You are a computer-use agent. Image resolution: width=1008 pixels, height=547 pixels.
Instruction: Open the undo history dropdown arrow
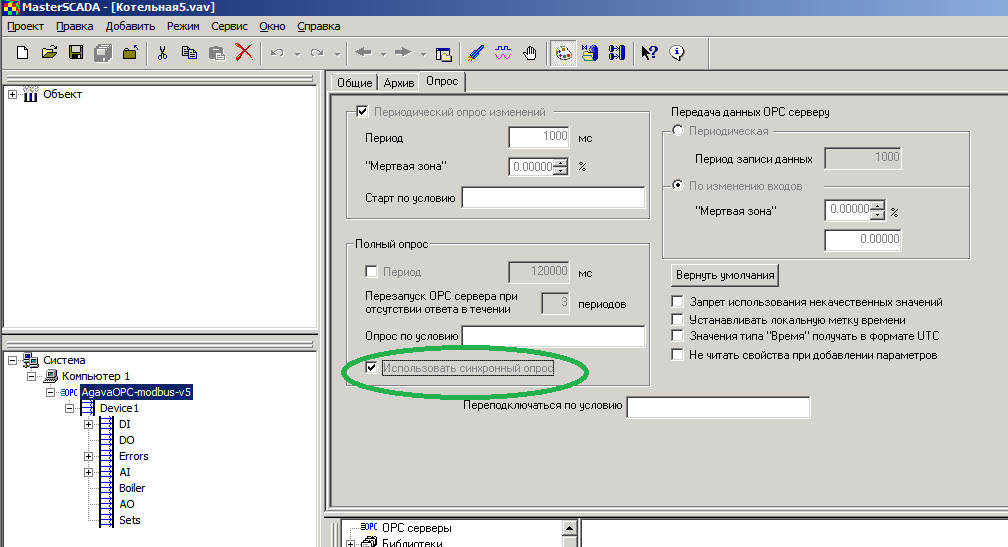click(x=297, y=54)
